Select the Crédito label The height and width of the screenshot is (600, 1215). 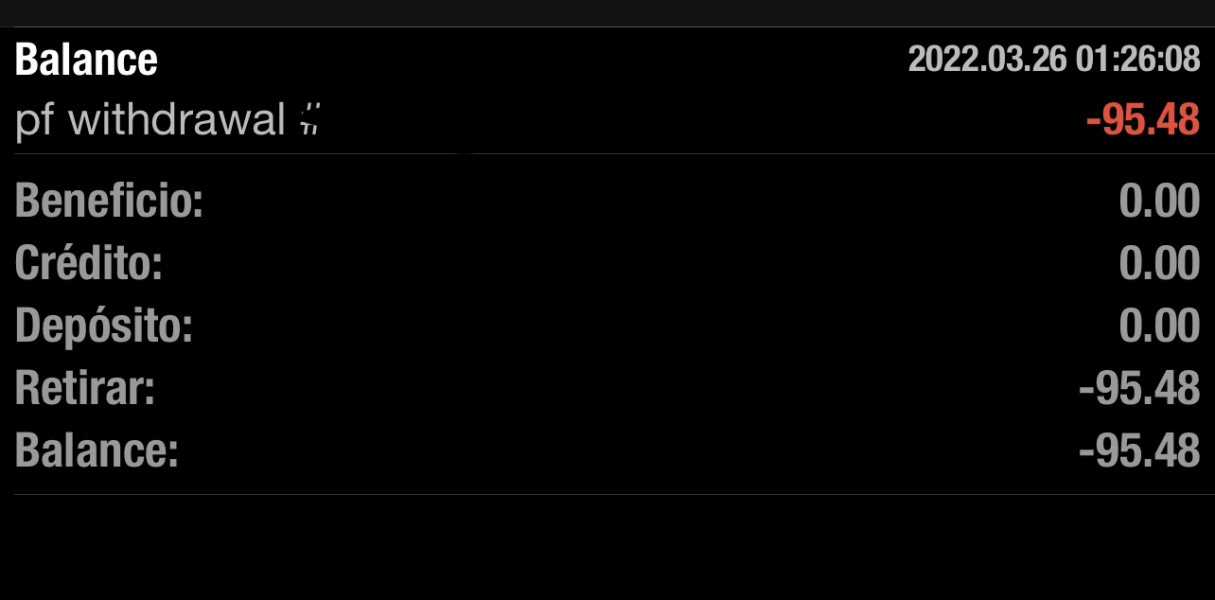(x=89, y=264)
